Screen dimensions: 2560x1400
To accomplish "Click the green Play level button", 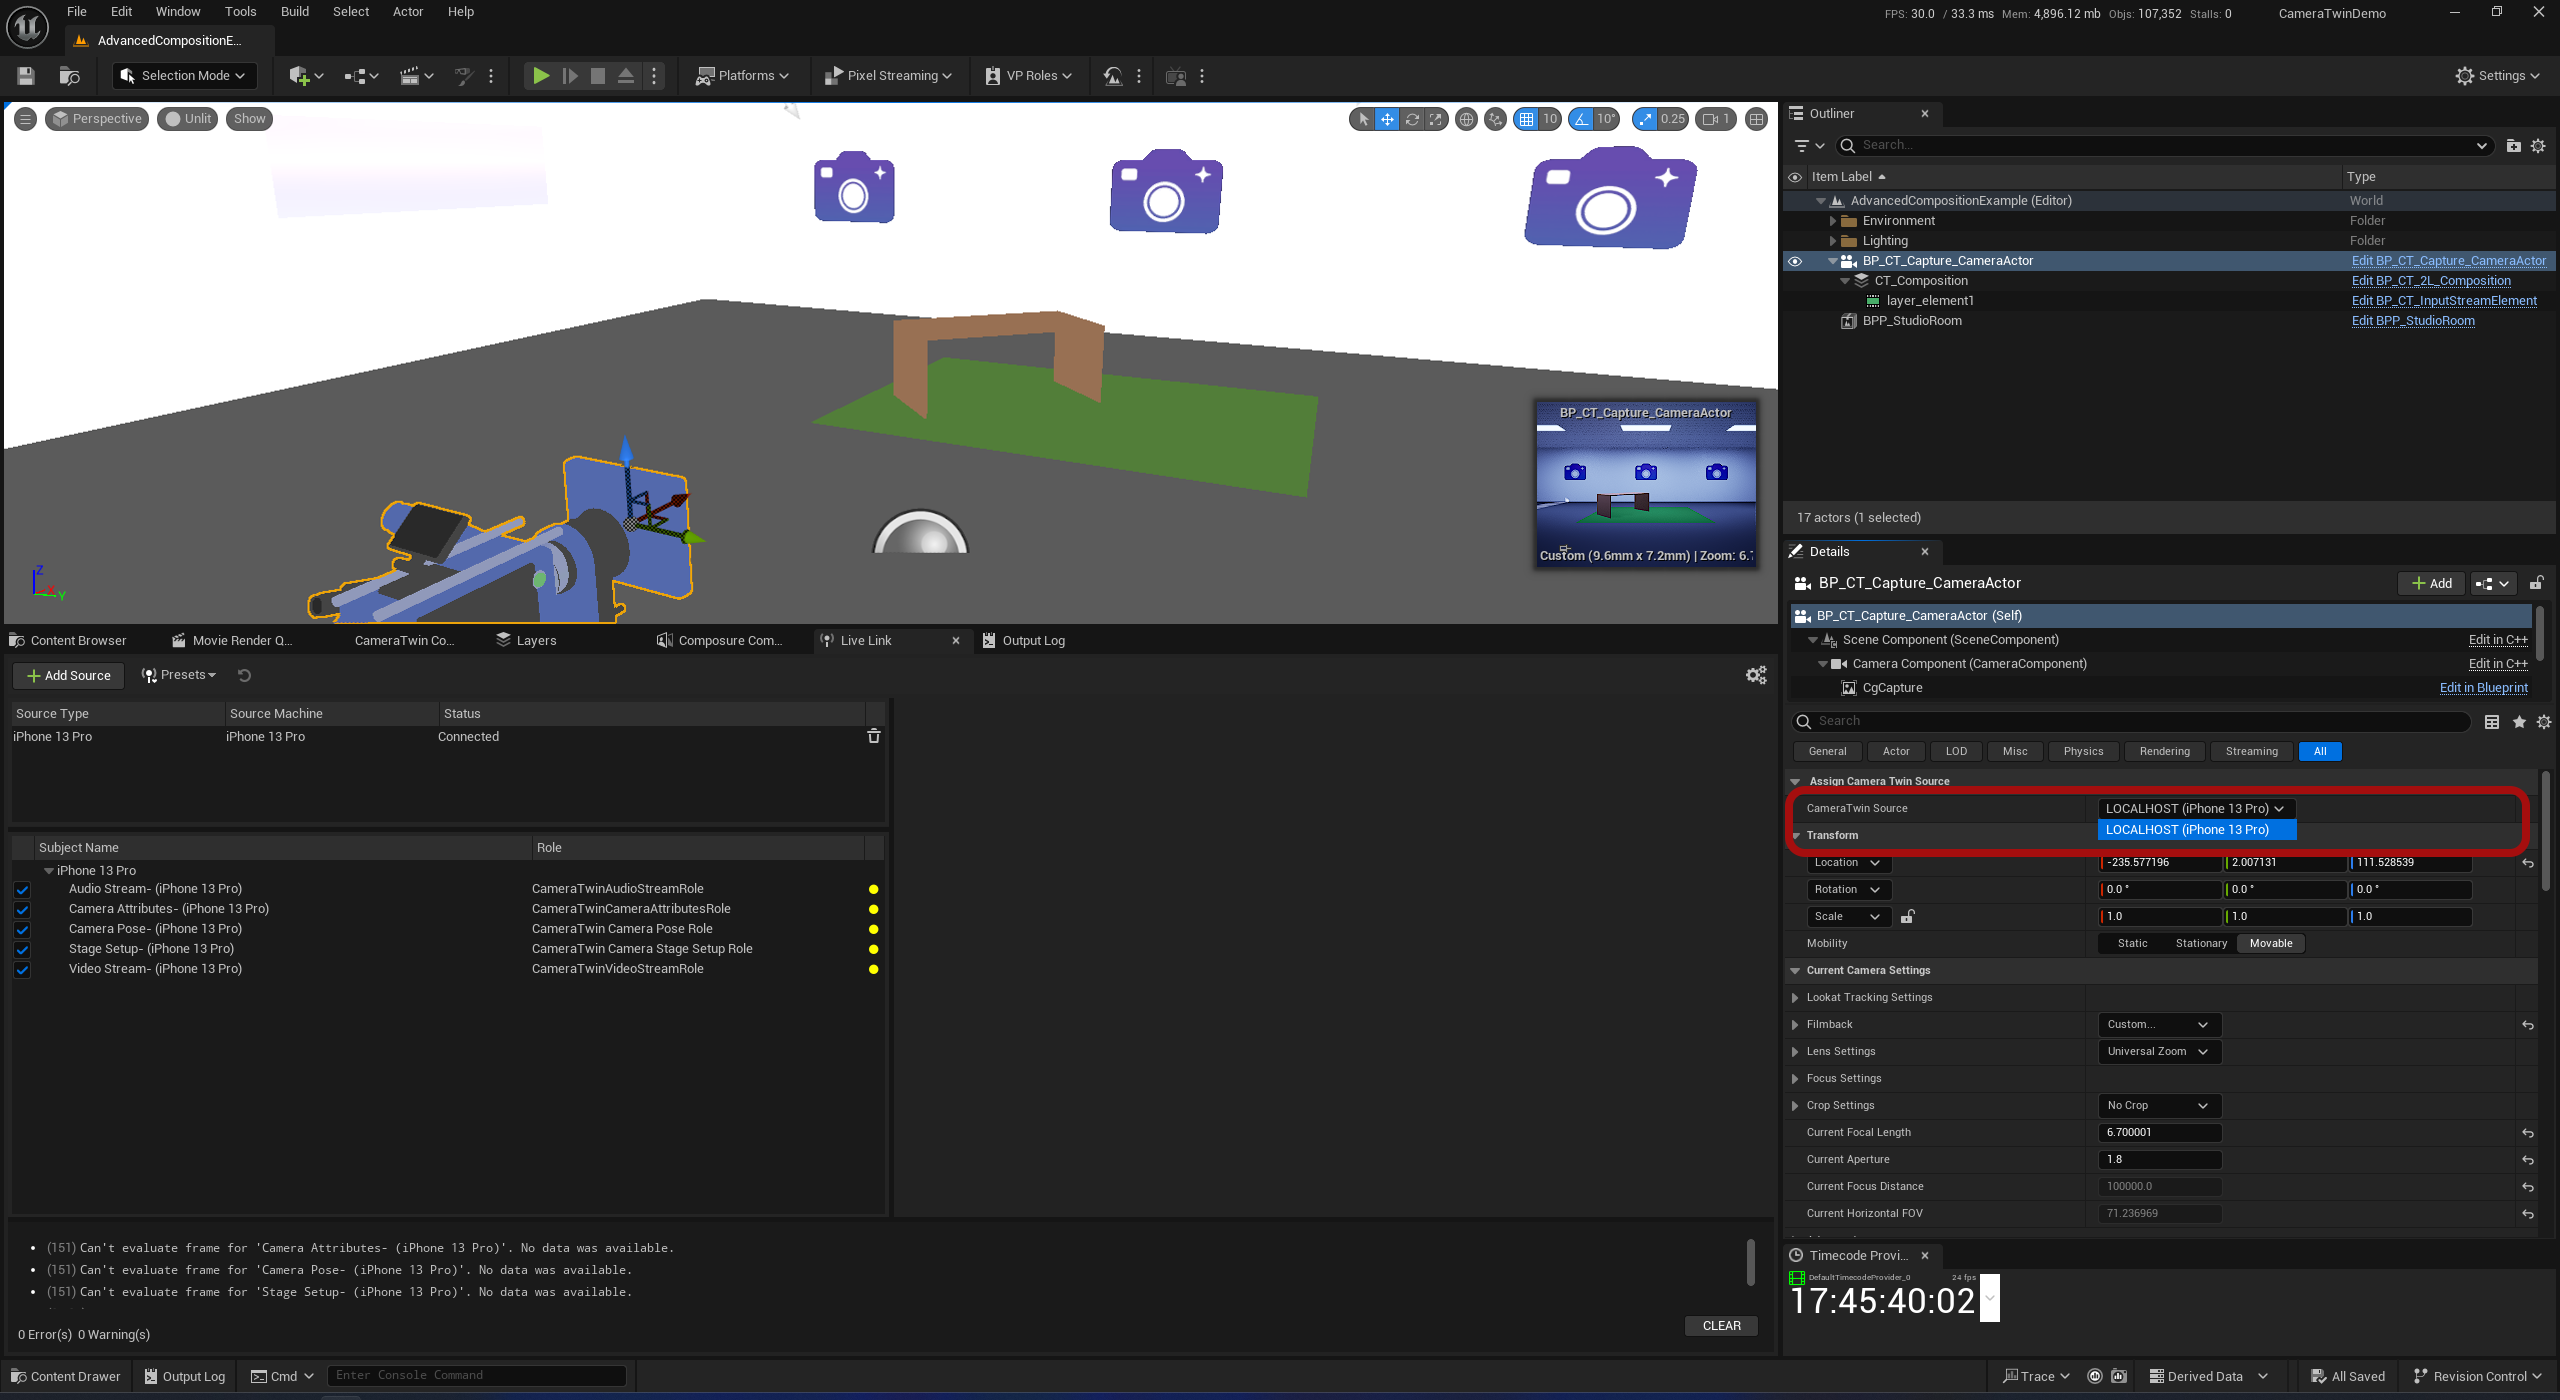I will pyautogui.click(x=540, y=76).
